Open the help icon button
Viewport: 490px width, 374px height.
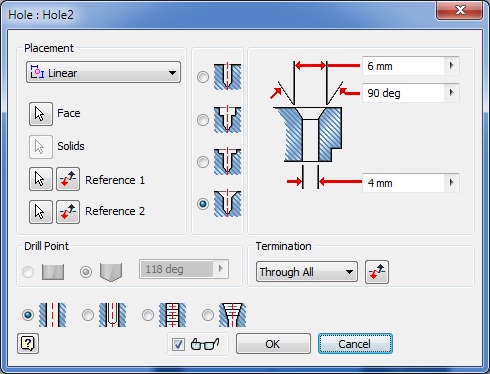coord(28,343)
